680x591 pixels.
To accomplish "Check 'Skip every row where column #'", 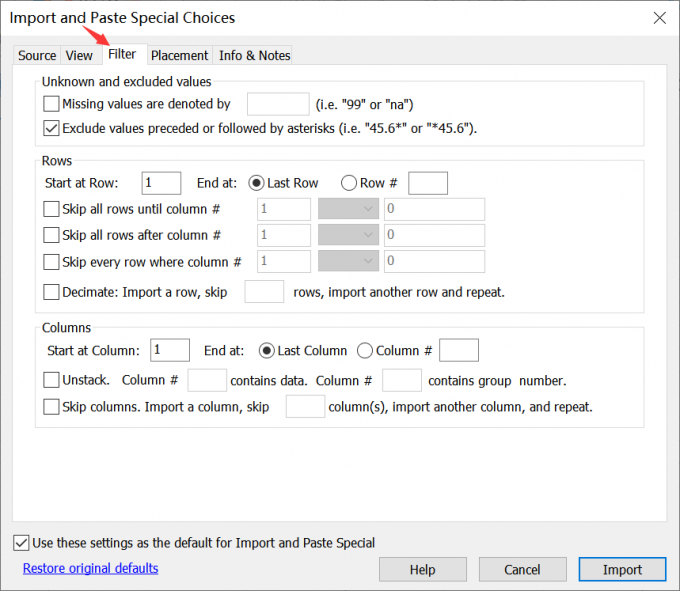I will click(x=52, y=262).
